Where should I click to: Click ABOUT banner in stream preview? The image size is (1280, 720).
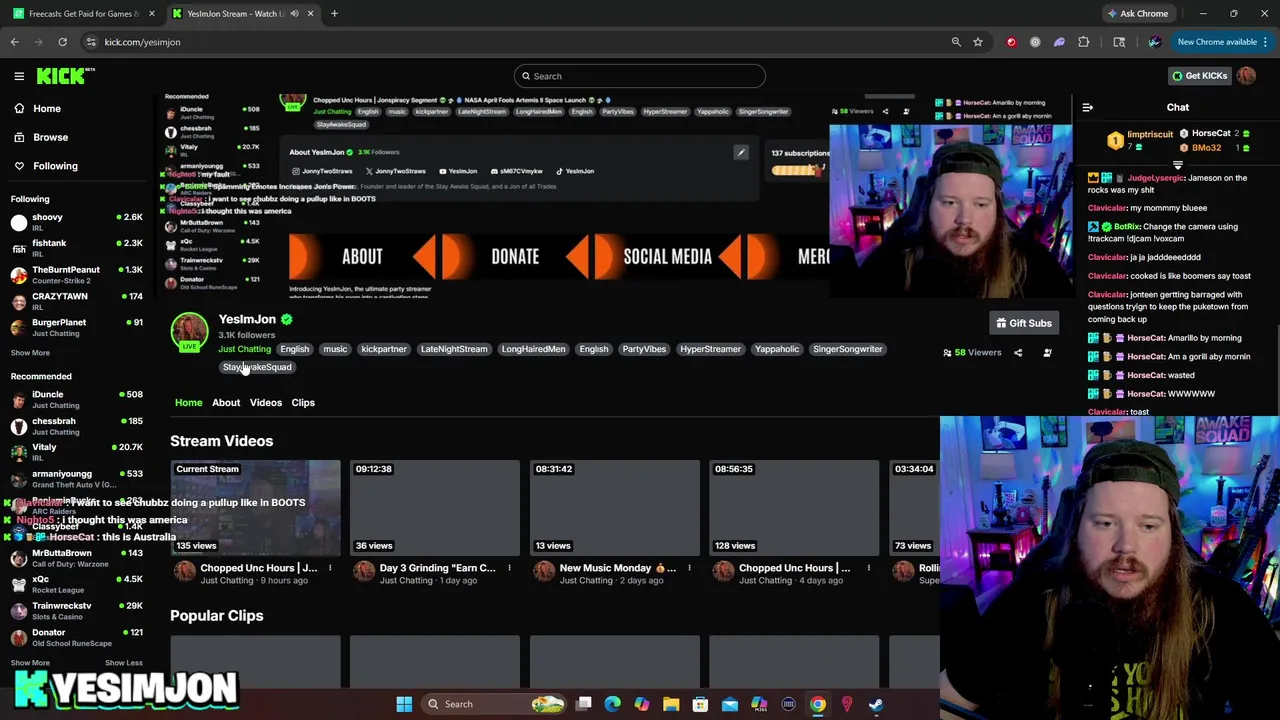coord(362,257)
